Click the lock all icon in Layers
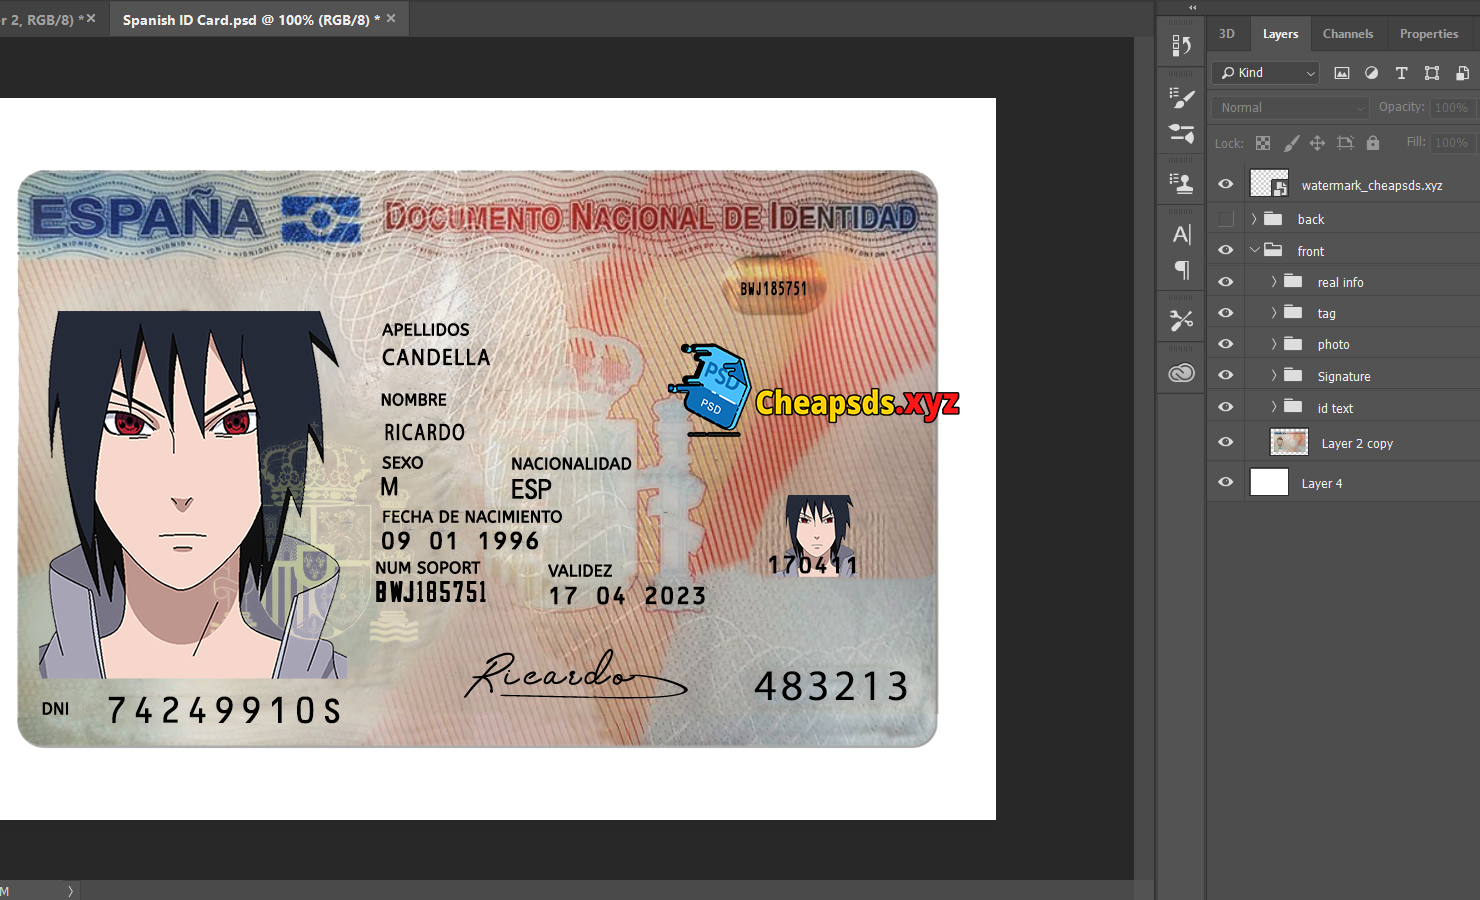 1373,143
